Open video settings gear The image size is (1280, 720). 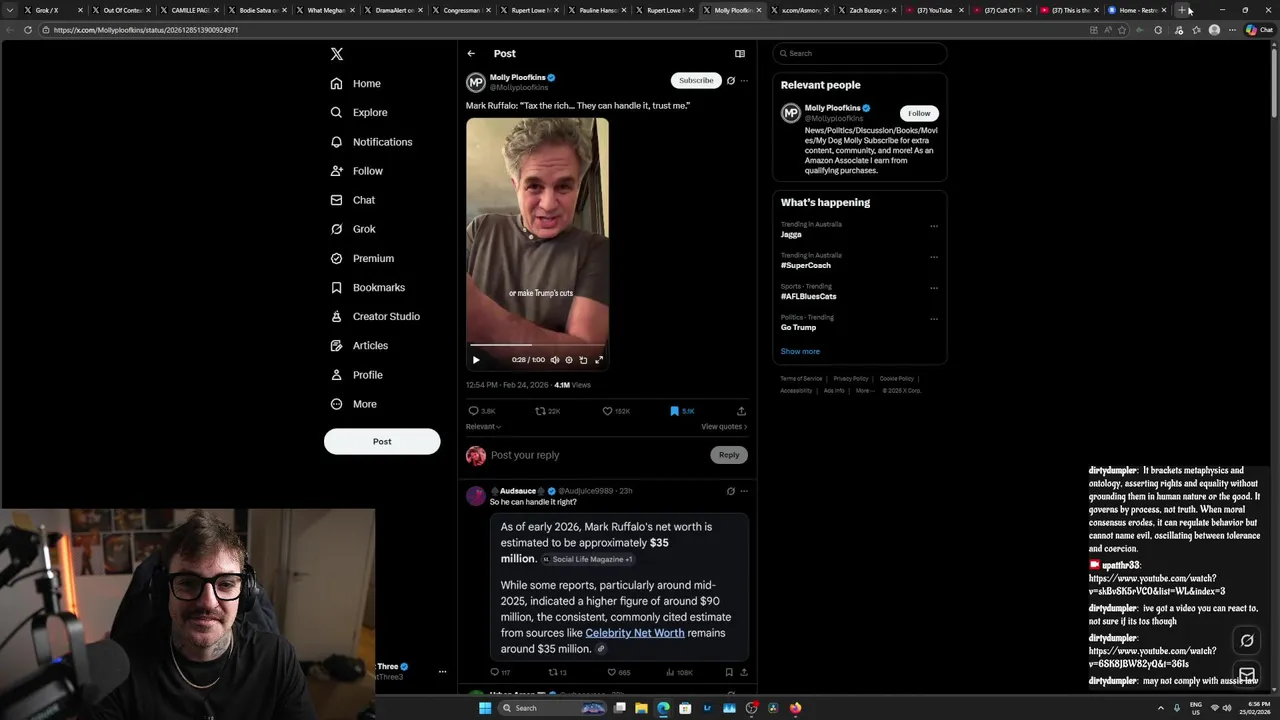pos(569,360)
